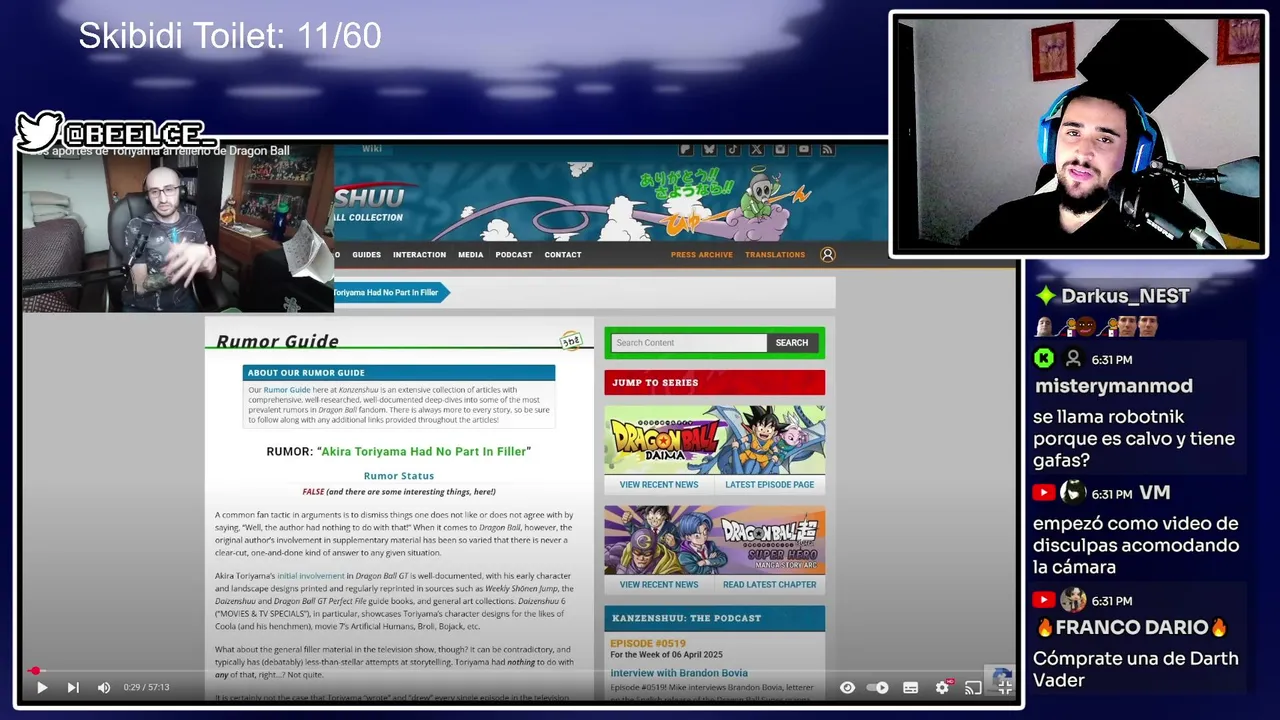This screenshot has width=1280, height=720.
Task: Open the MEDIA menu
Action: (x=470, y=255)
